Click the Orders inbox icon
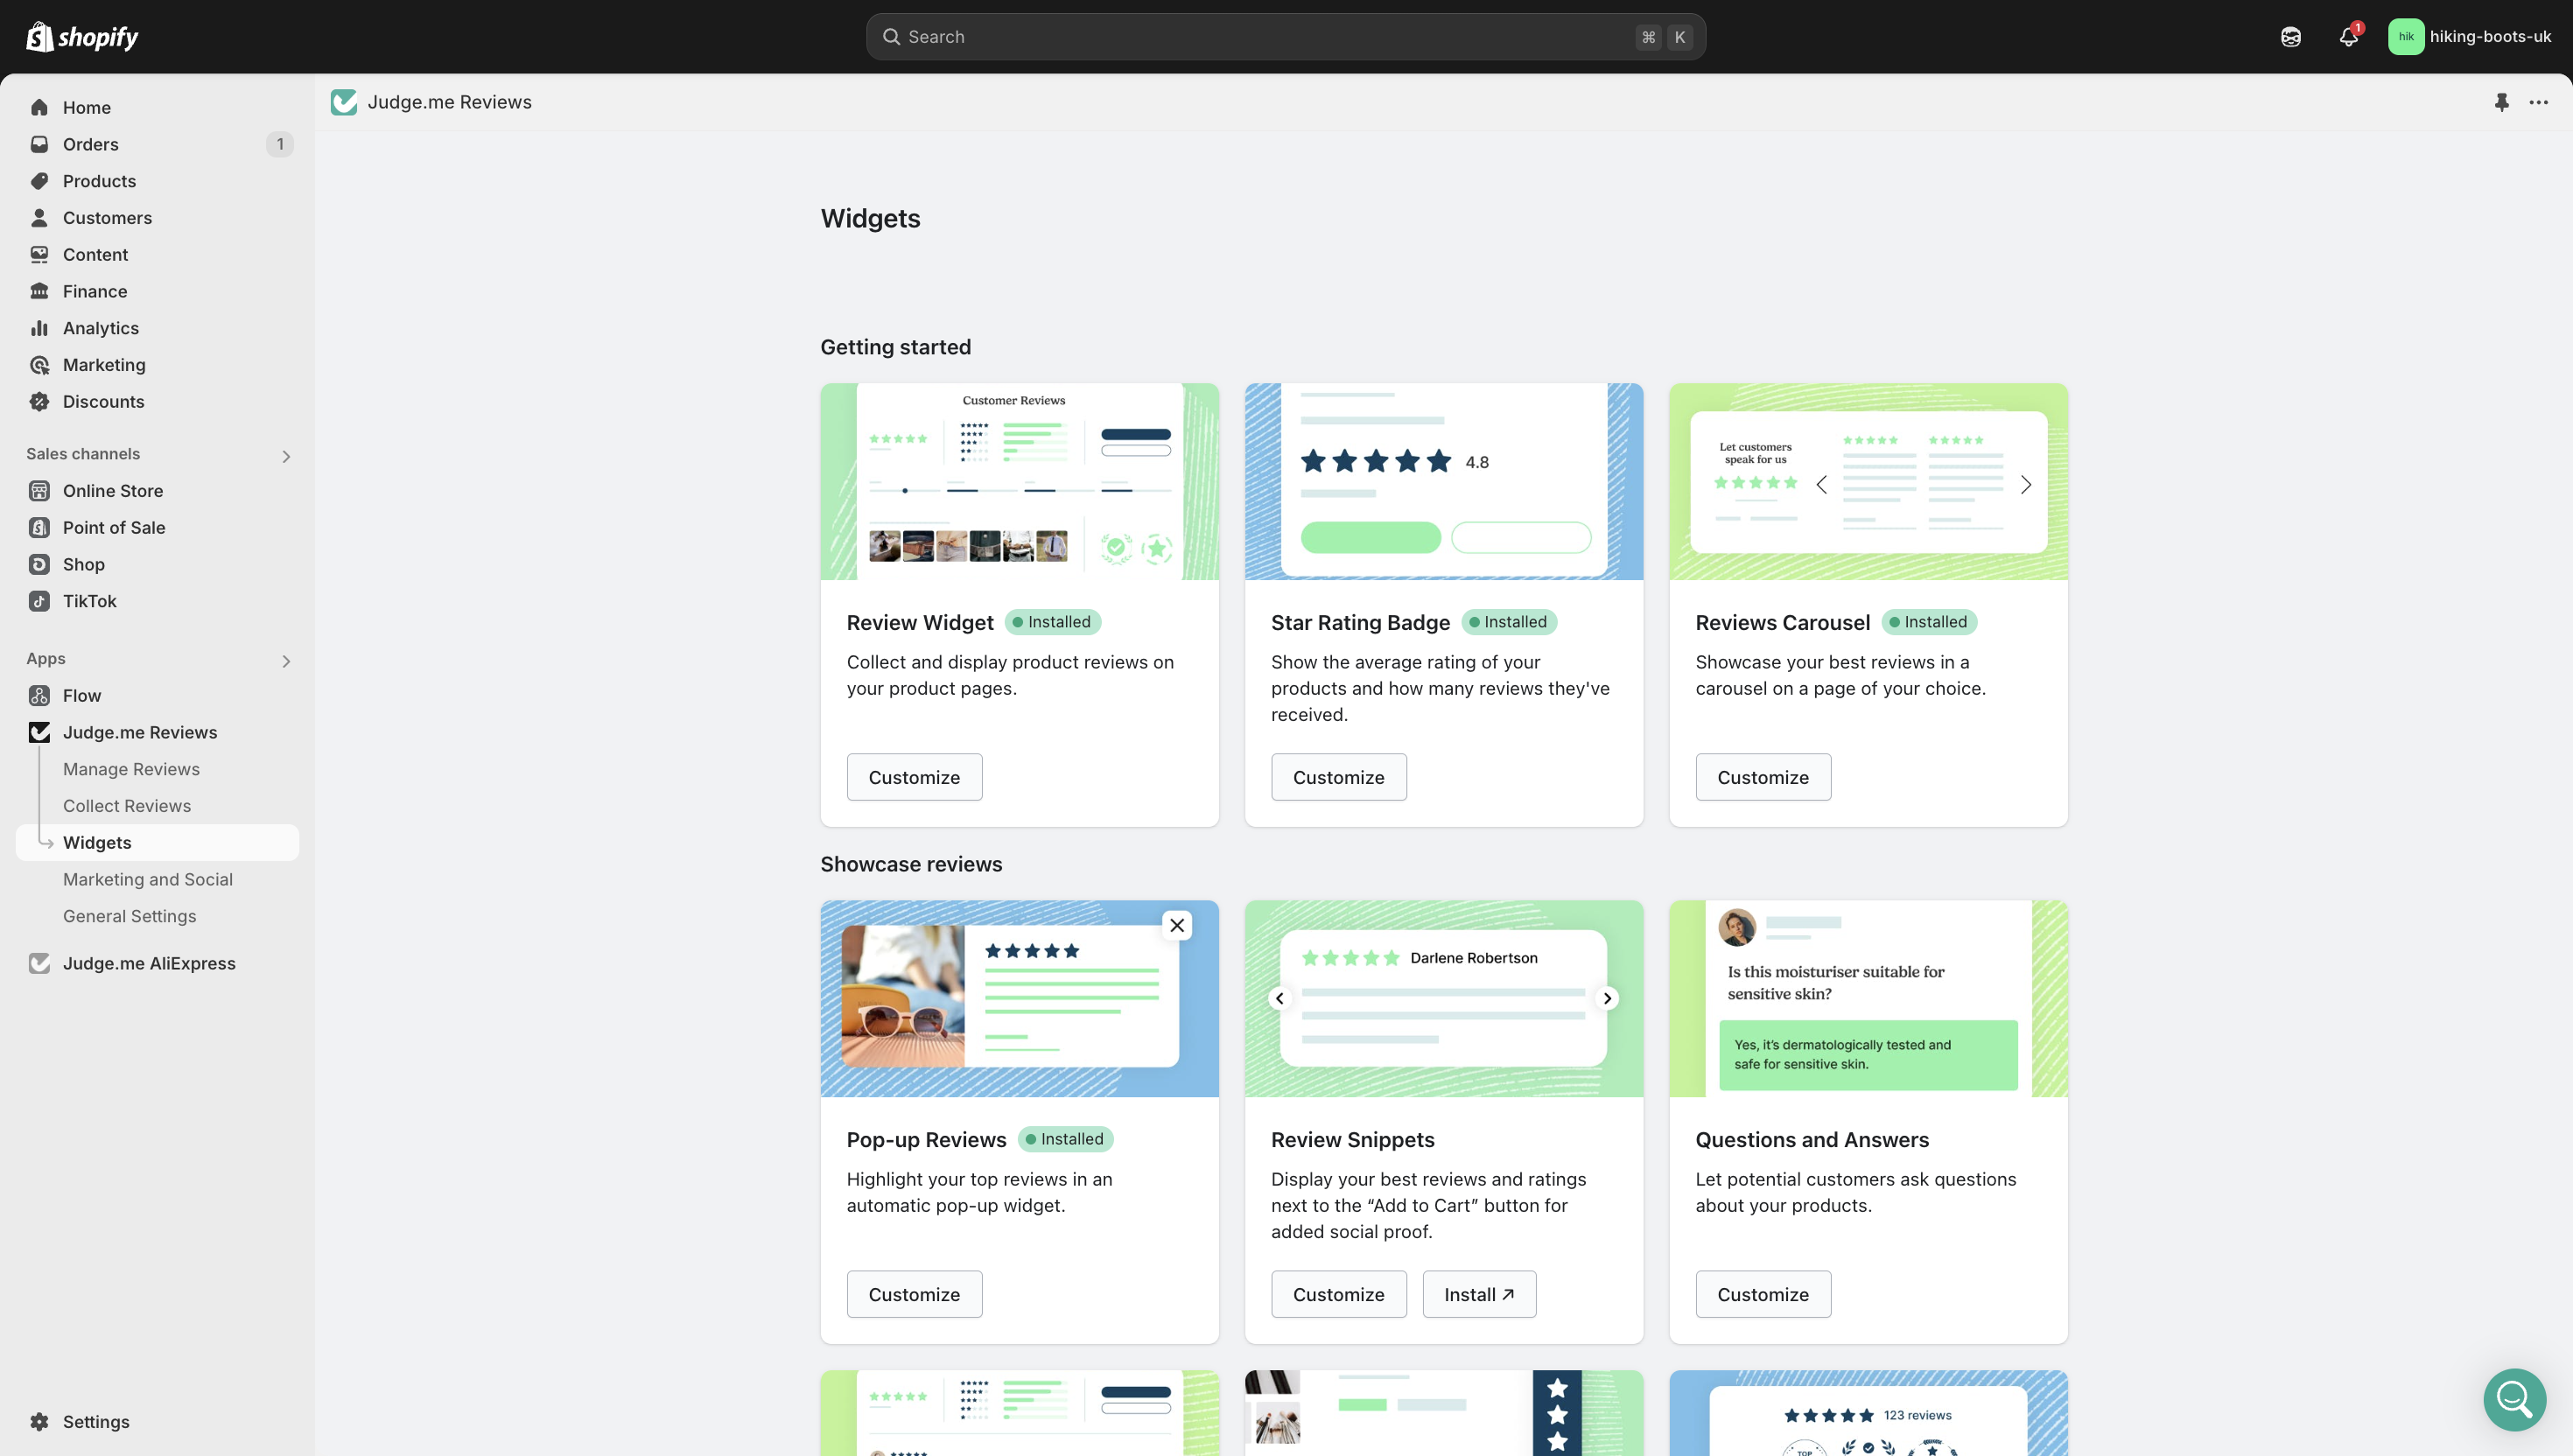This screenshot has height=1456, width=2573. click(x=39, y=144)
